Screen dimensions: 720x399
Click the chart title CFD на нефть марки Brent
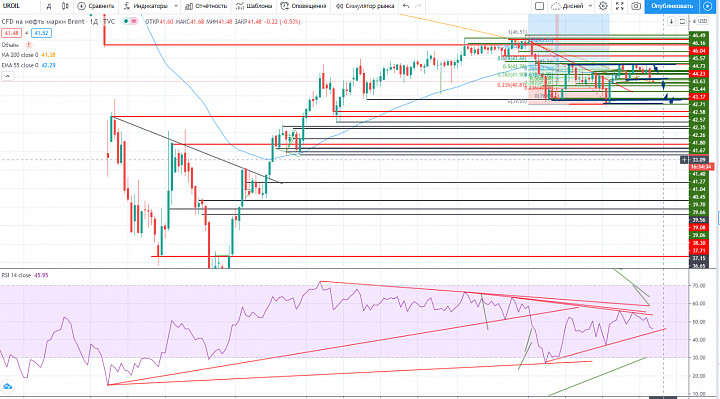(x=44, y=21)
